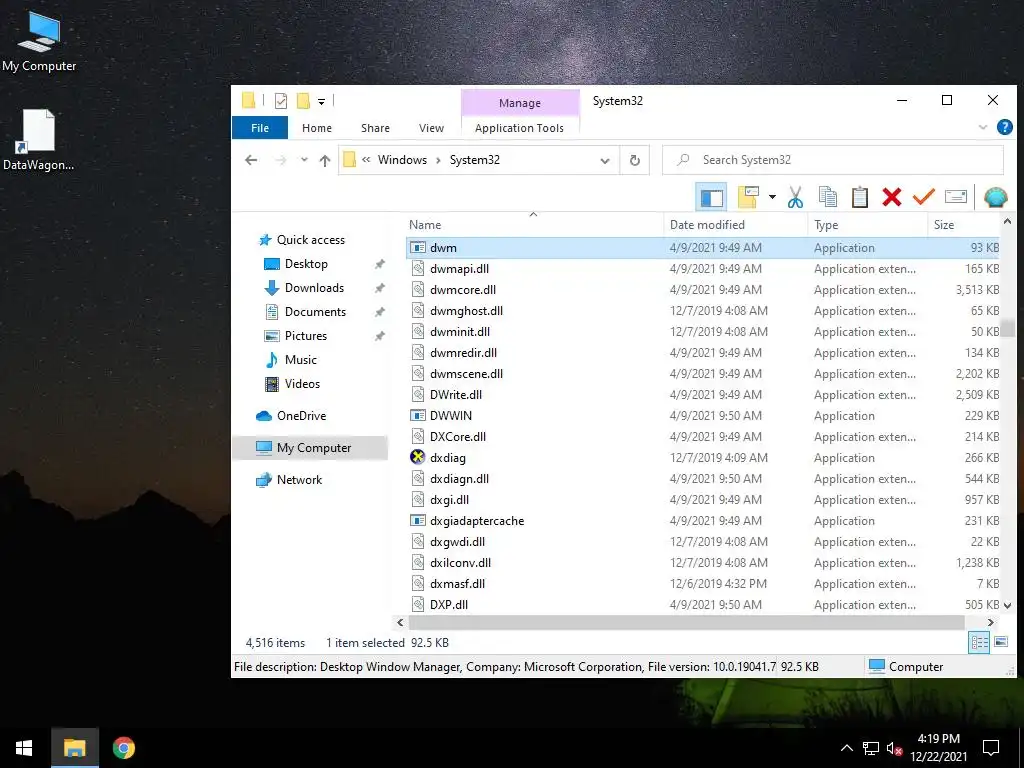Select Desktop in navigation pane

[306, 264]
